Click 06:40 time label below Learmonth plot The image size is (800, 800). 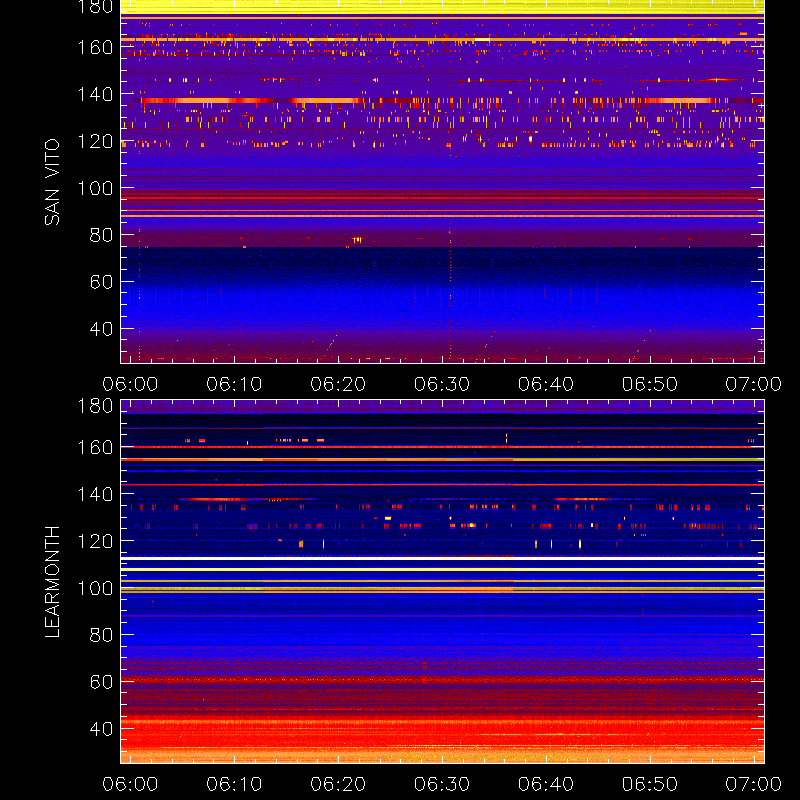coord(546,784)
